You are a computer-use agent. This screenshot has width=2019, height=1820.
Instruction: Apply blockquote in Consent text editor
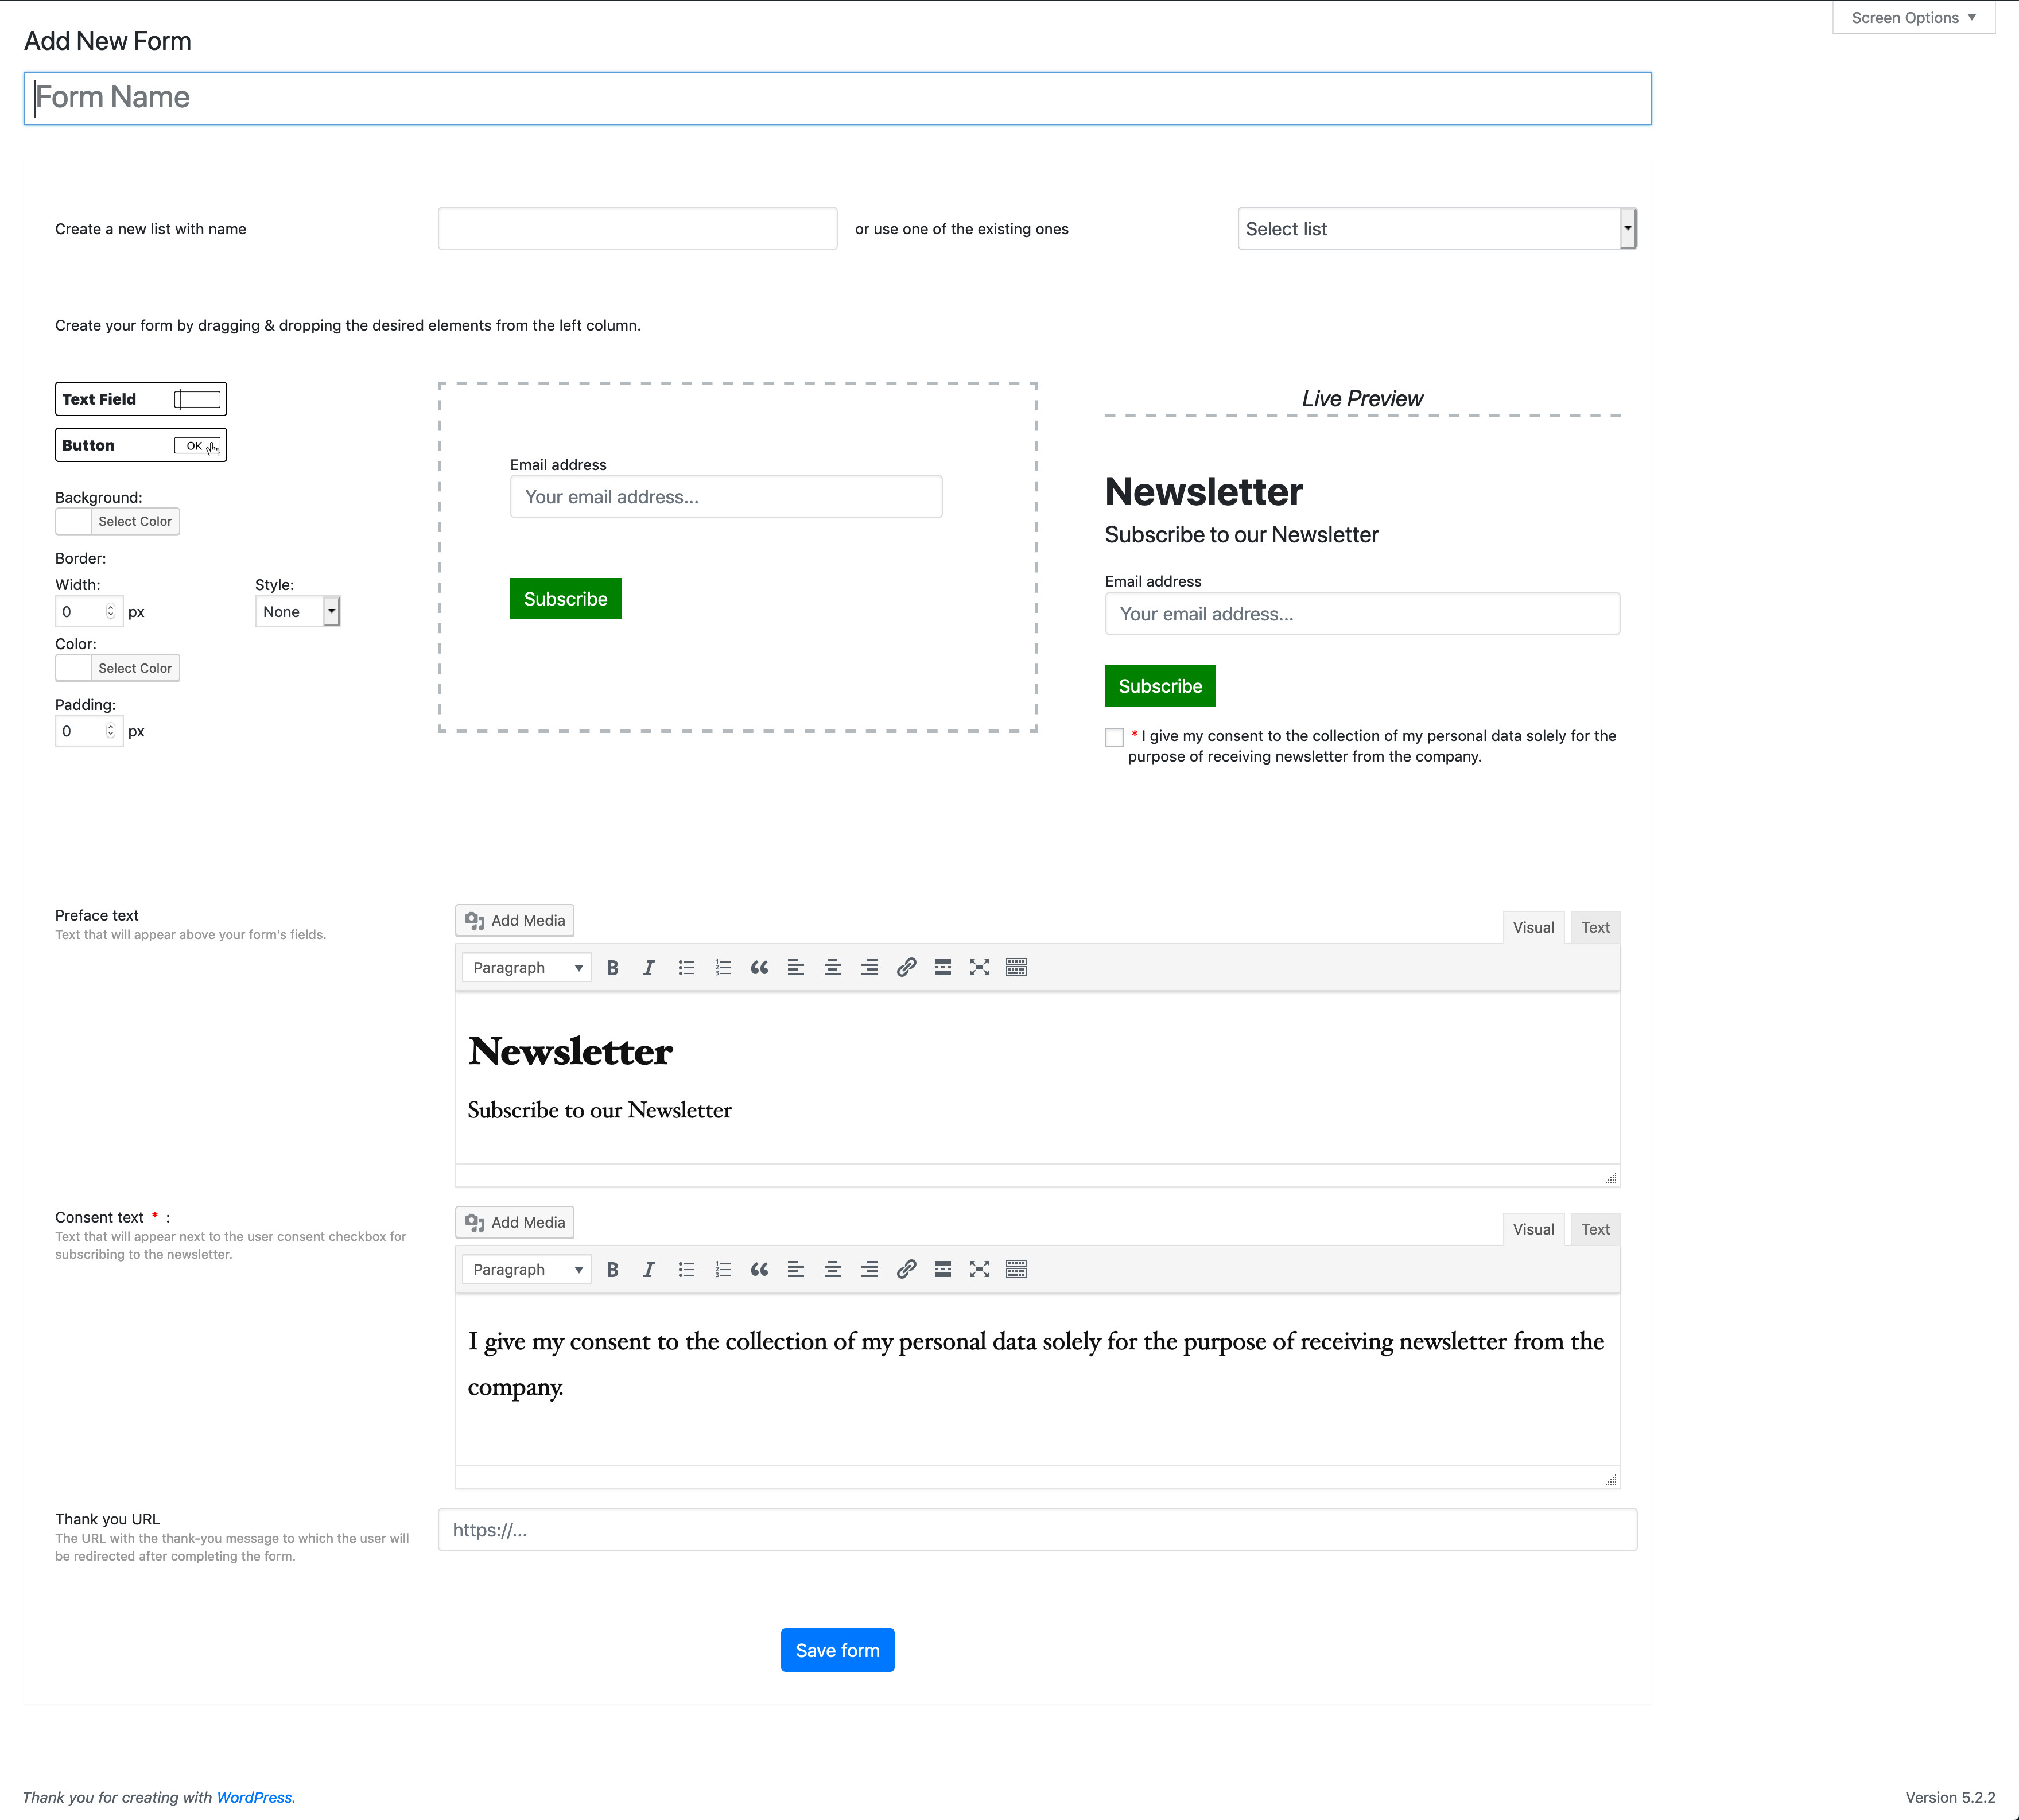tap(759, 1269)
